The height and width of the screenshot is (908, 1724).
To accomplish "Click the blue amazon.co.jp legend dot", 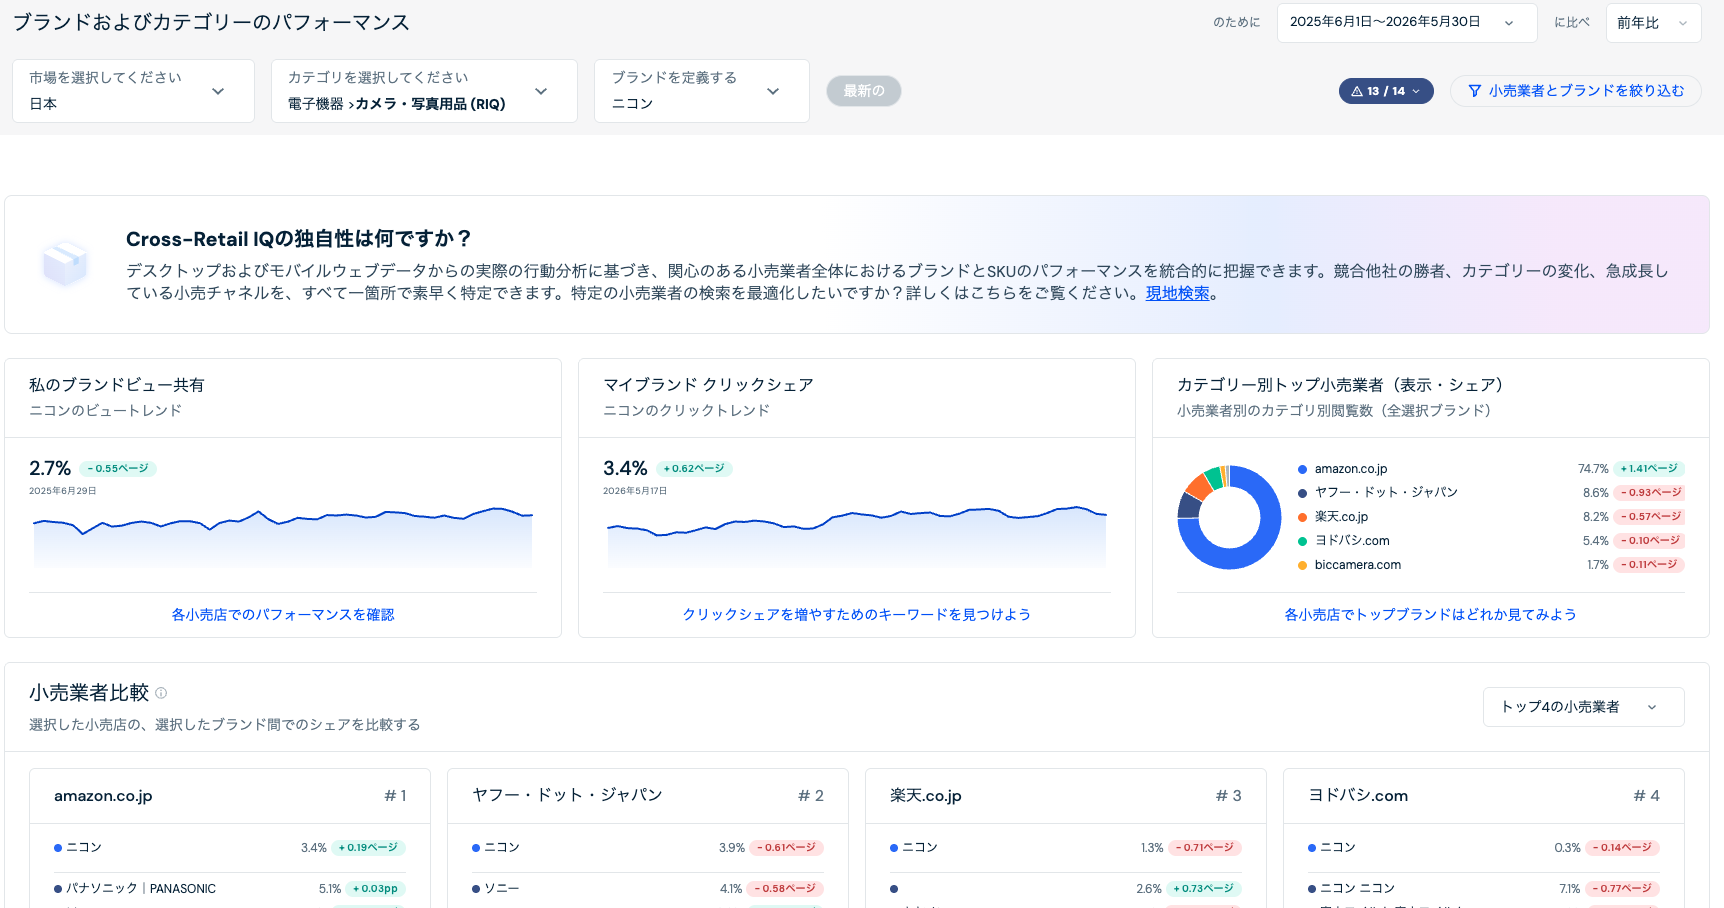I will pyautogui.click(x=1302, y=469).
